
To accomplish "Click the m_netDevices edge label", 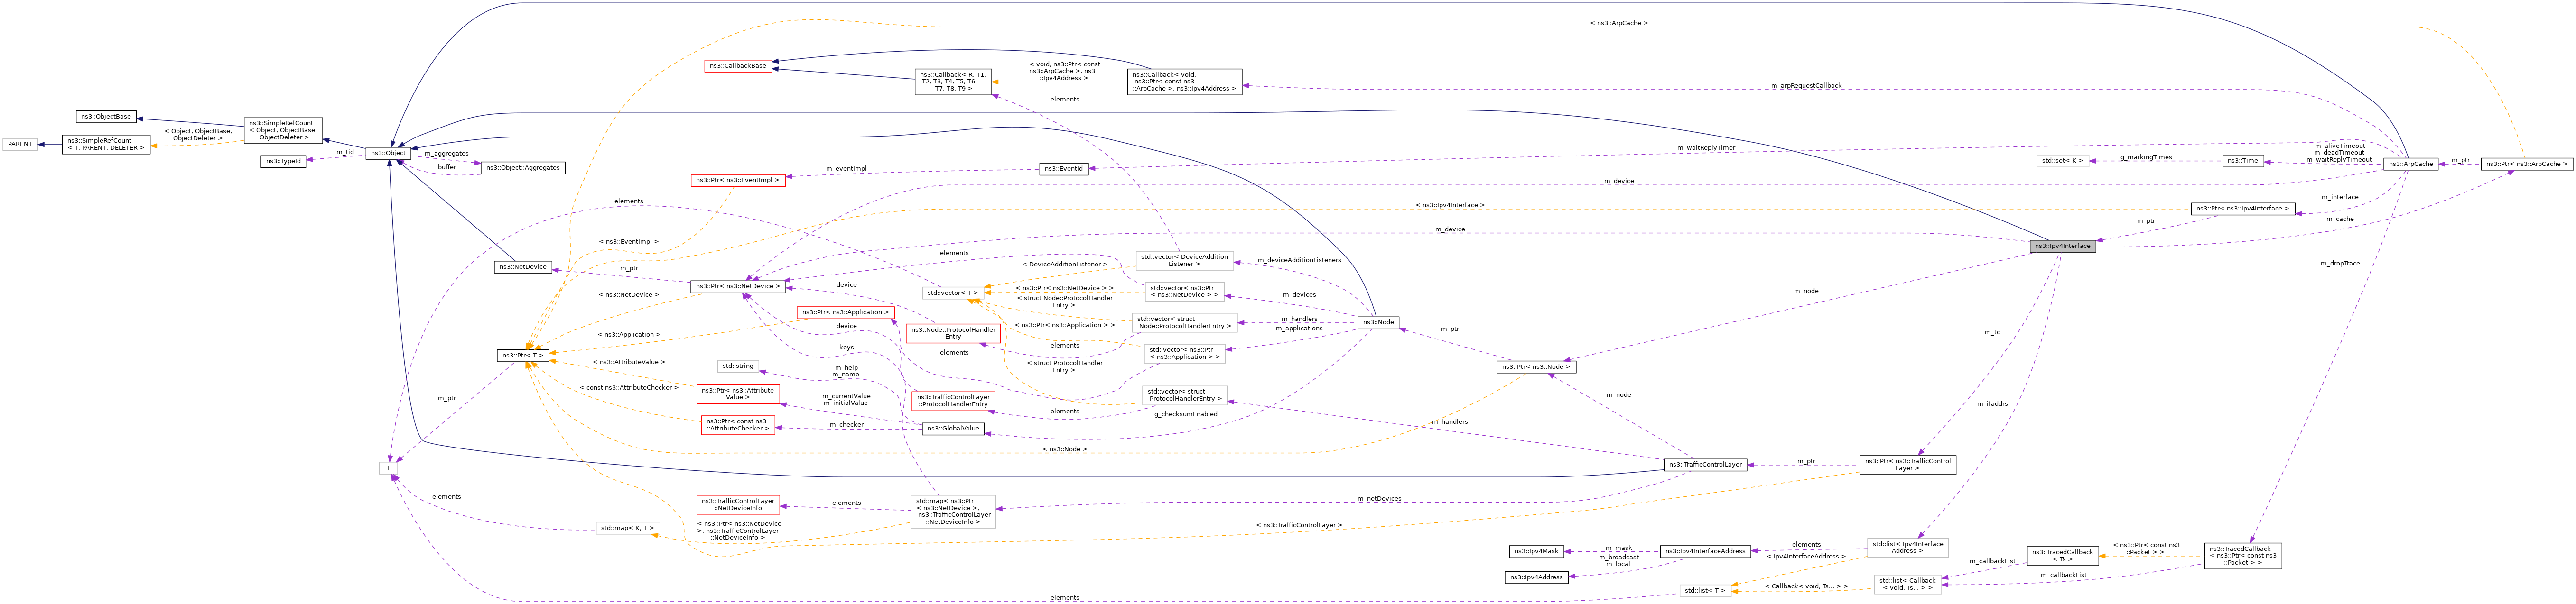I will [x=1379, y=499].
